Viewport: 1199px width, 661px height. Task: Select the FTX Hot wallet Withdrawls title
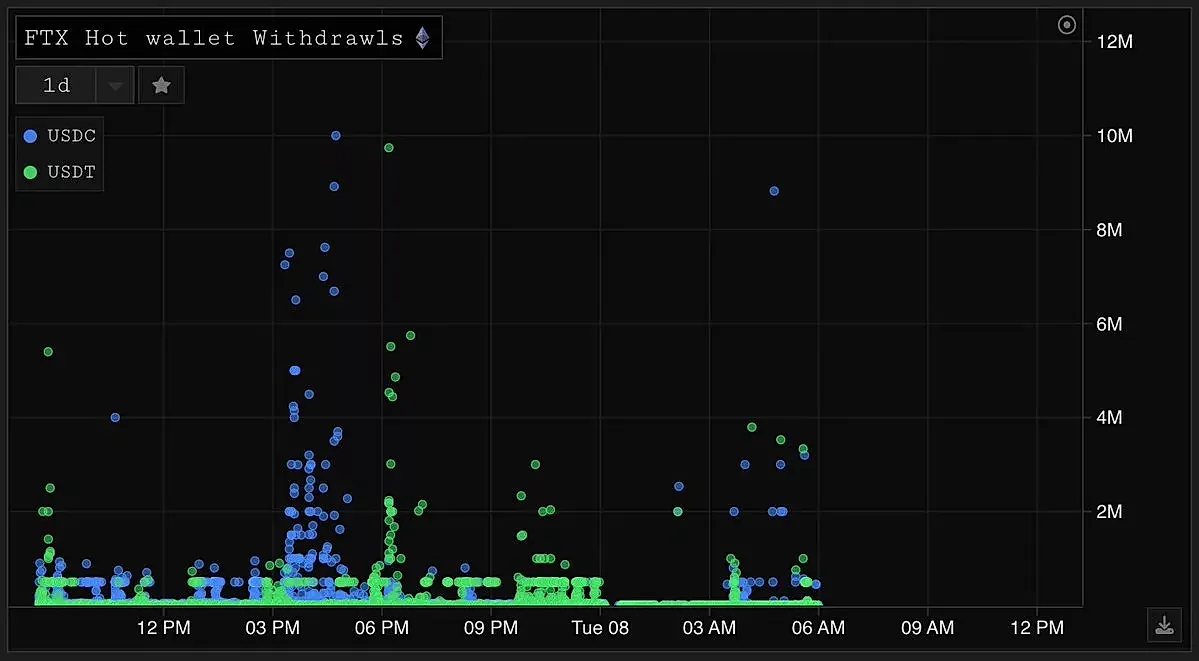(x=213, y=38)
